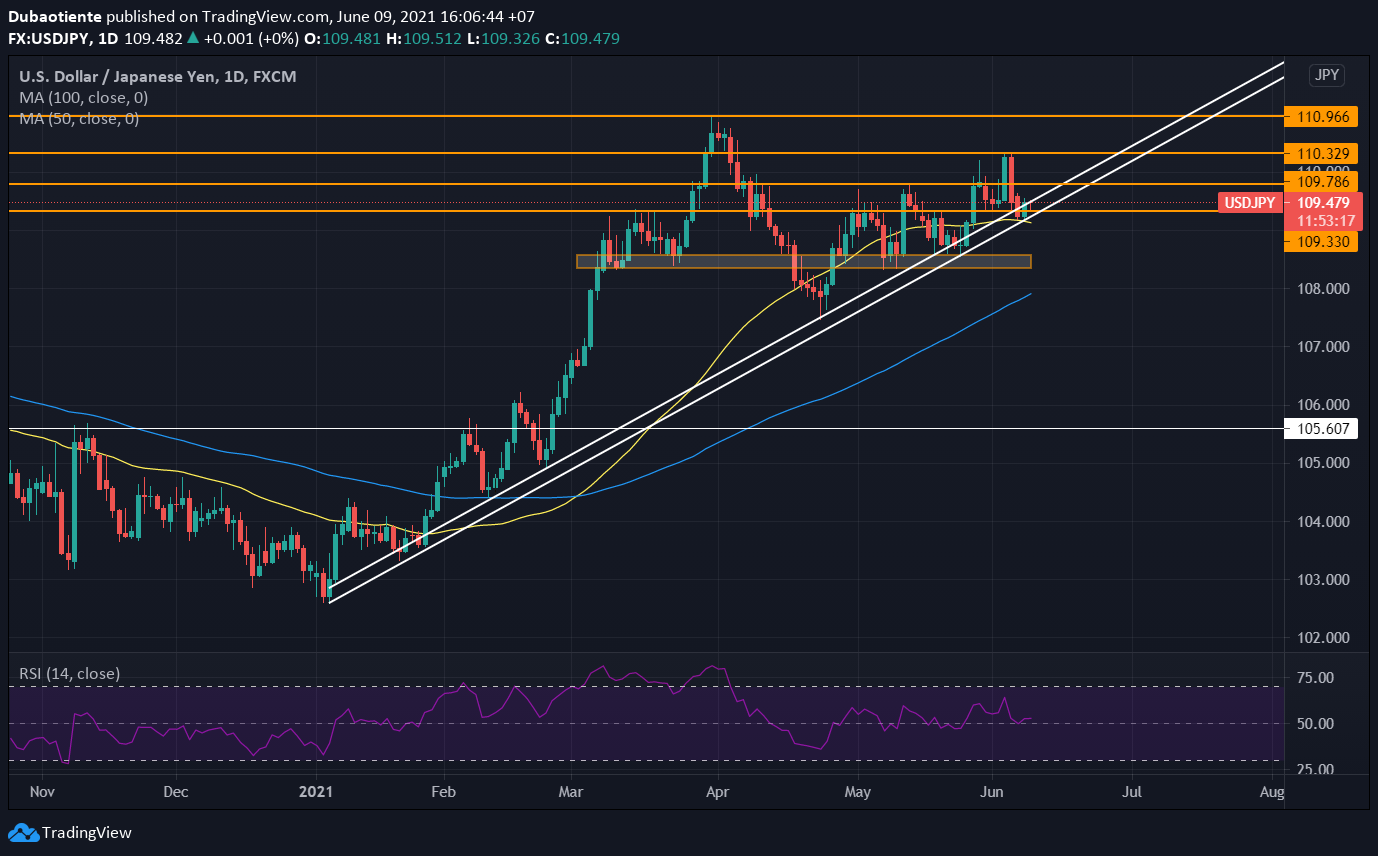Click Jun on the time axis
This screenshot has width=1378, height=856.
[x=992, y=792]
